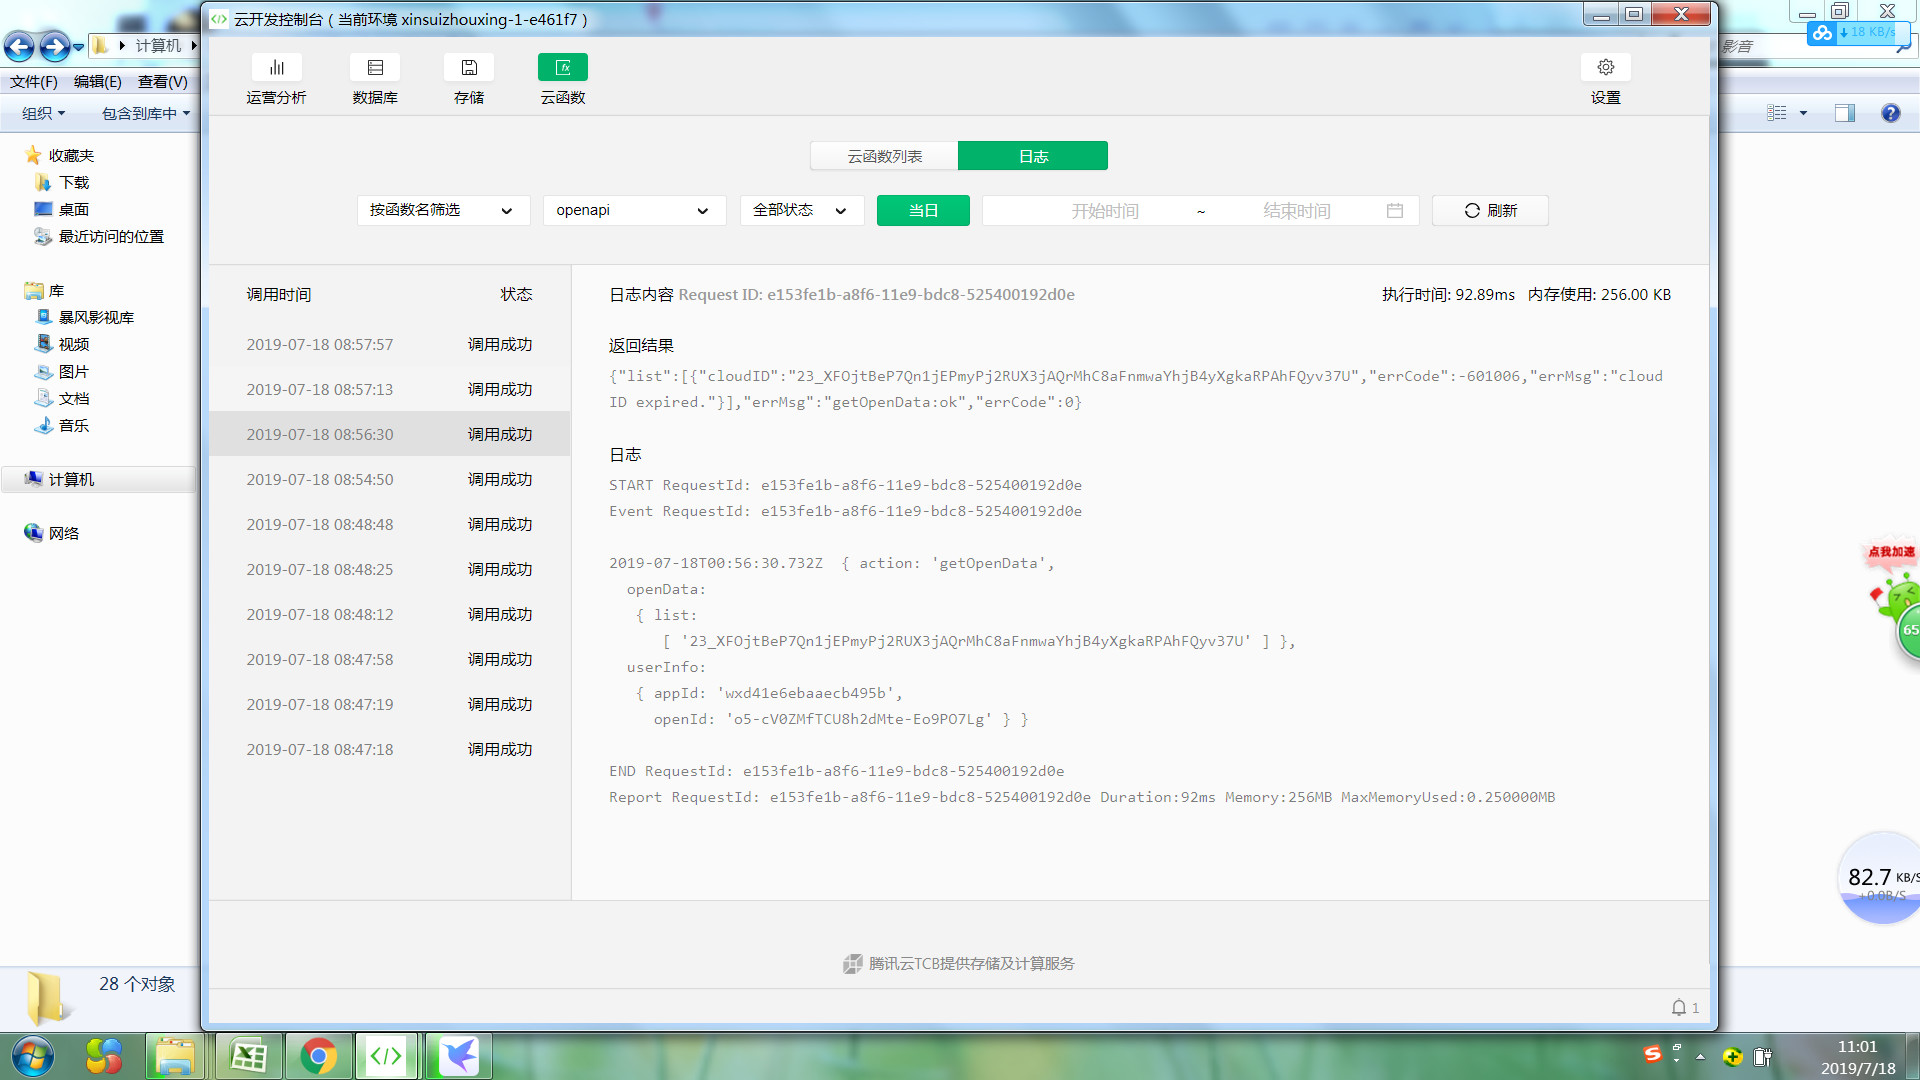Open Excel from the taskbar
The width and height of the screenshot is (1920, 1080).
click(249, 1056)
